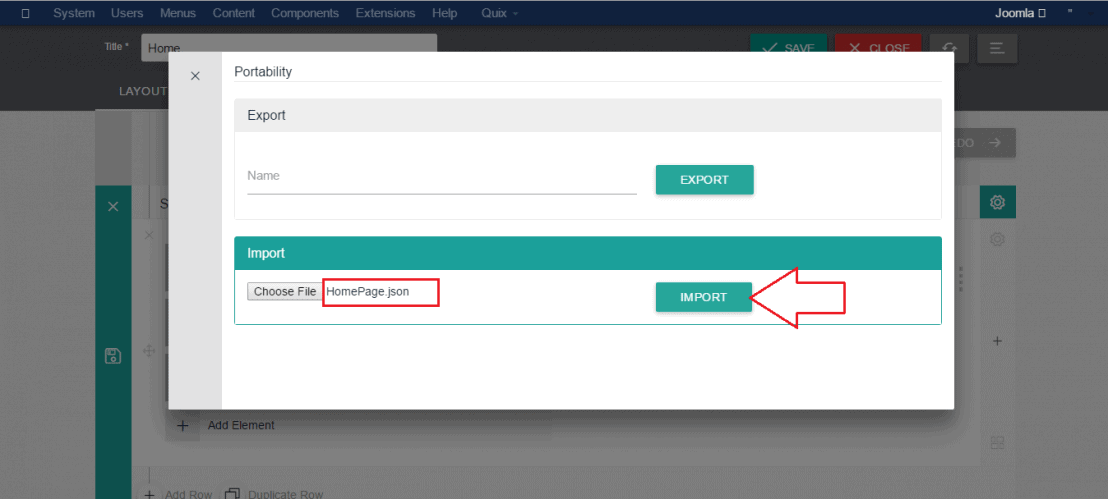Expand the Import panel header

click(x=587, y=254)
